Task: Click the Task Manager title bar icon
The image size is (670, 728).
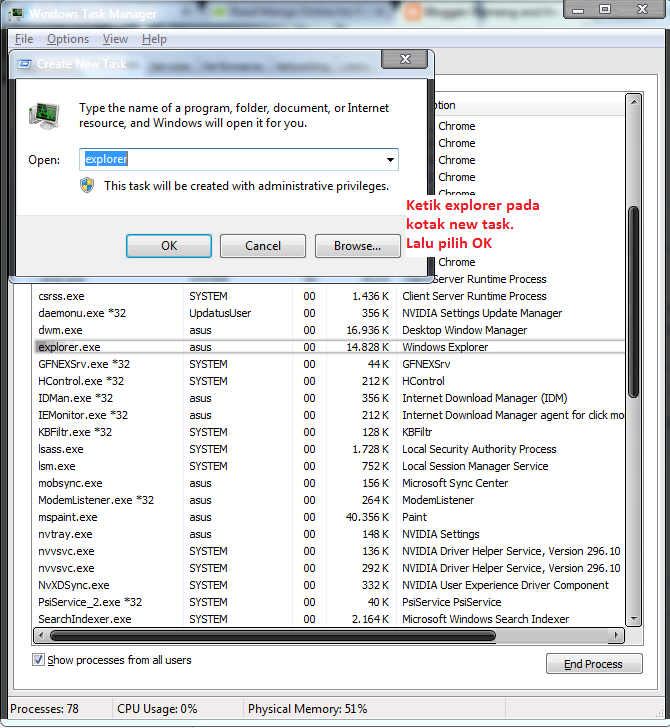Action: pyautogui.click(x=17, y=13)
